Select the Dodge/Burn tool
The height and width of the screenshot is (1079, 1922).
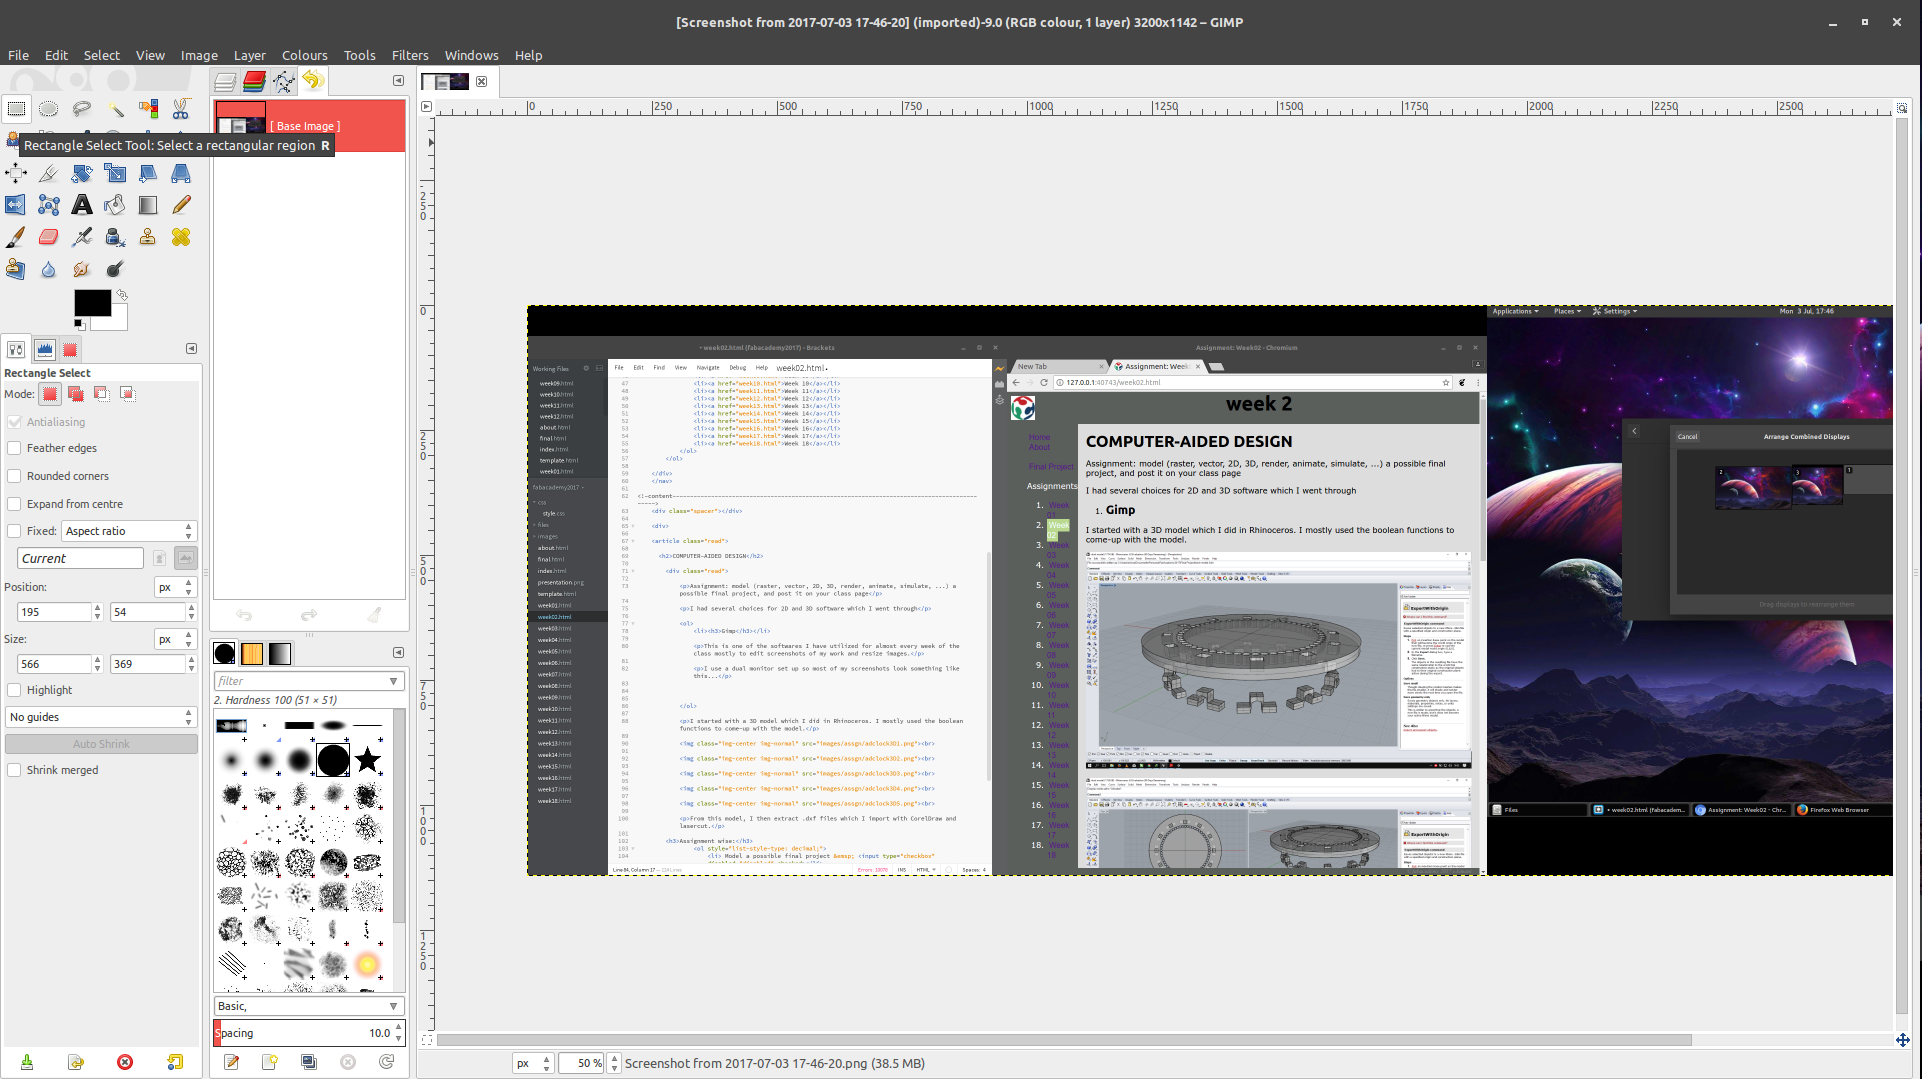point(115,269)
